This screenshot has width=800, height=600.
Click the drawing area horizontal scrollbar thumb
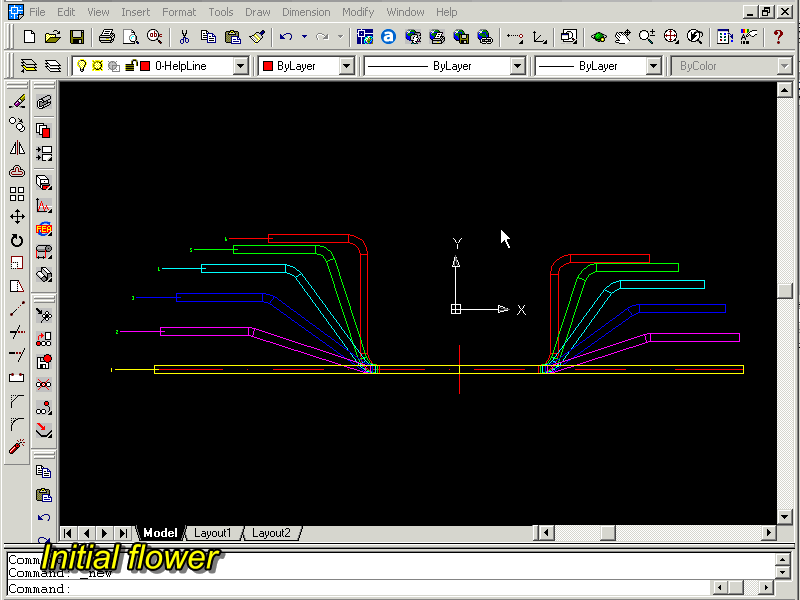607,533
